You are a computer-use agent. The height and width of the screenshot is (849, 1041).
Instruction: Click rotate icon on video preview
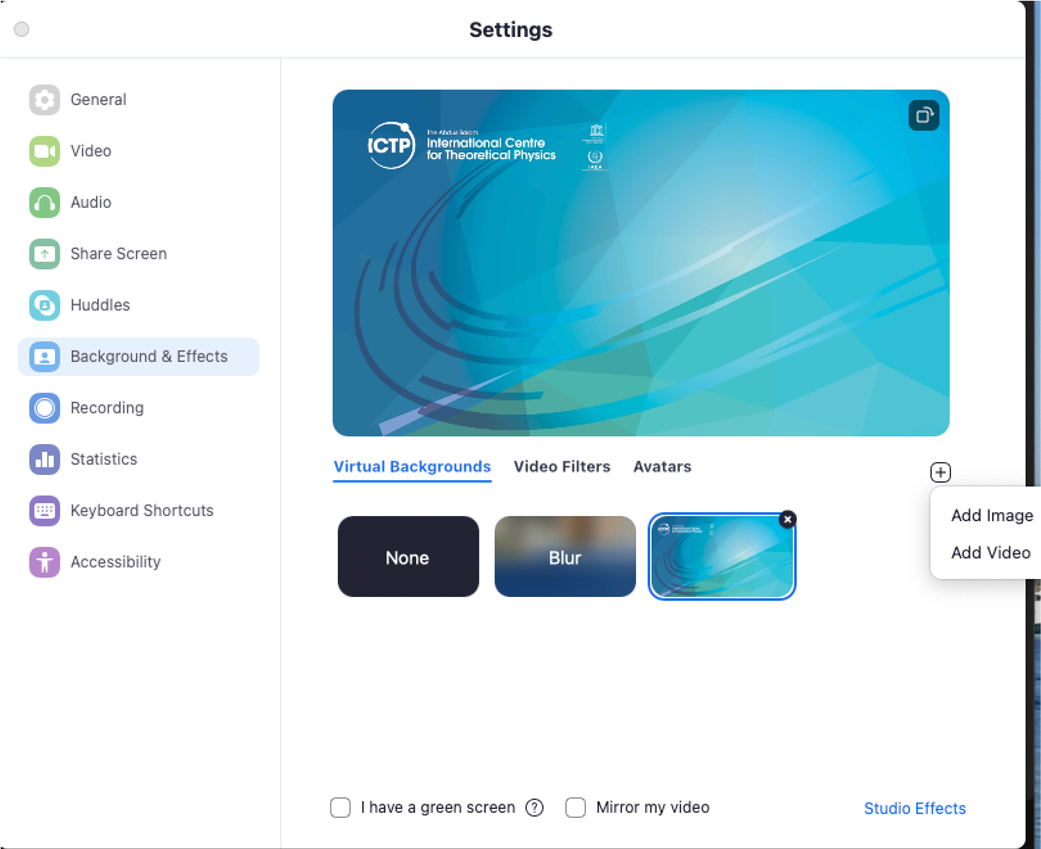click(x=923, y=115)
